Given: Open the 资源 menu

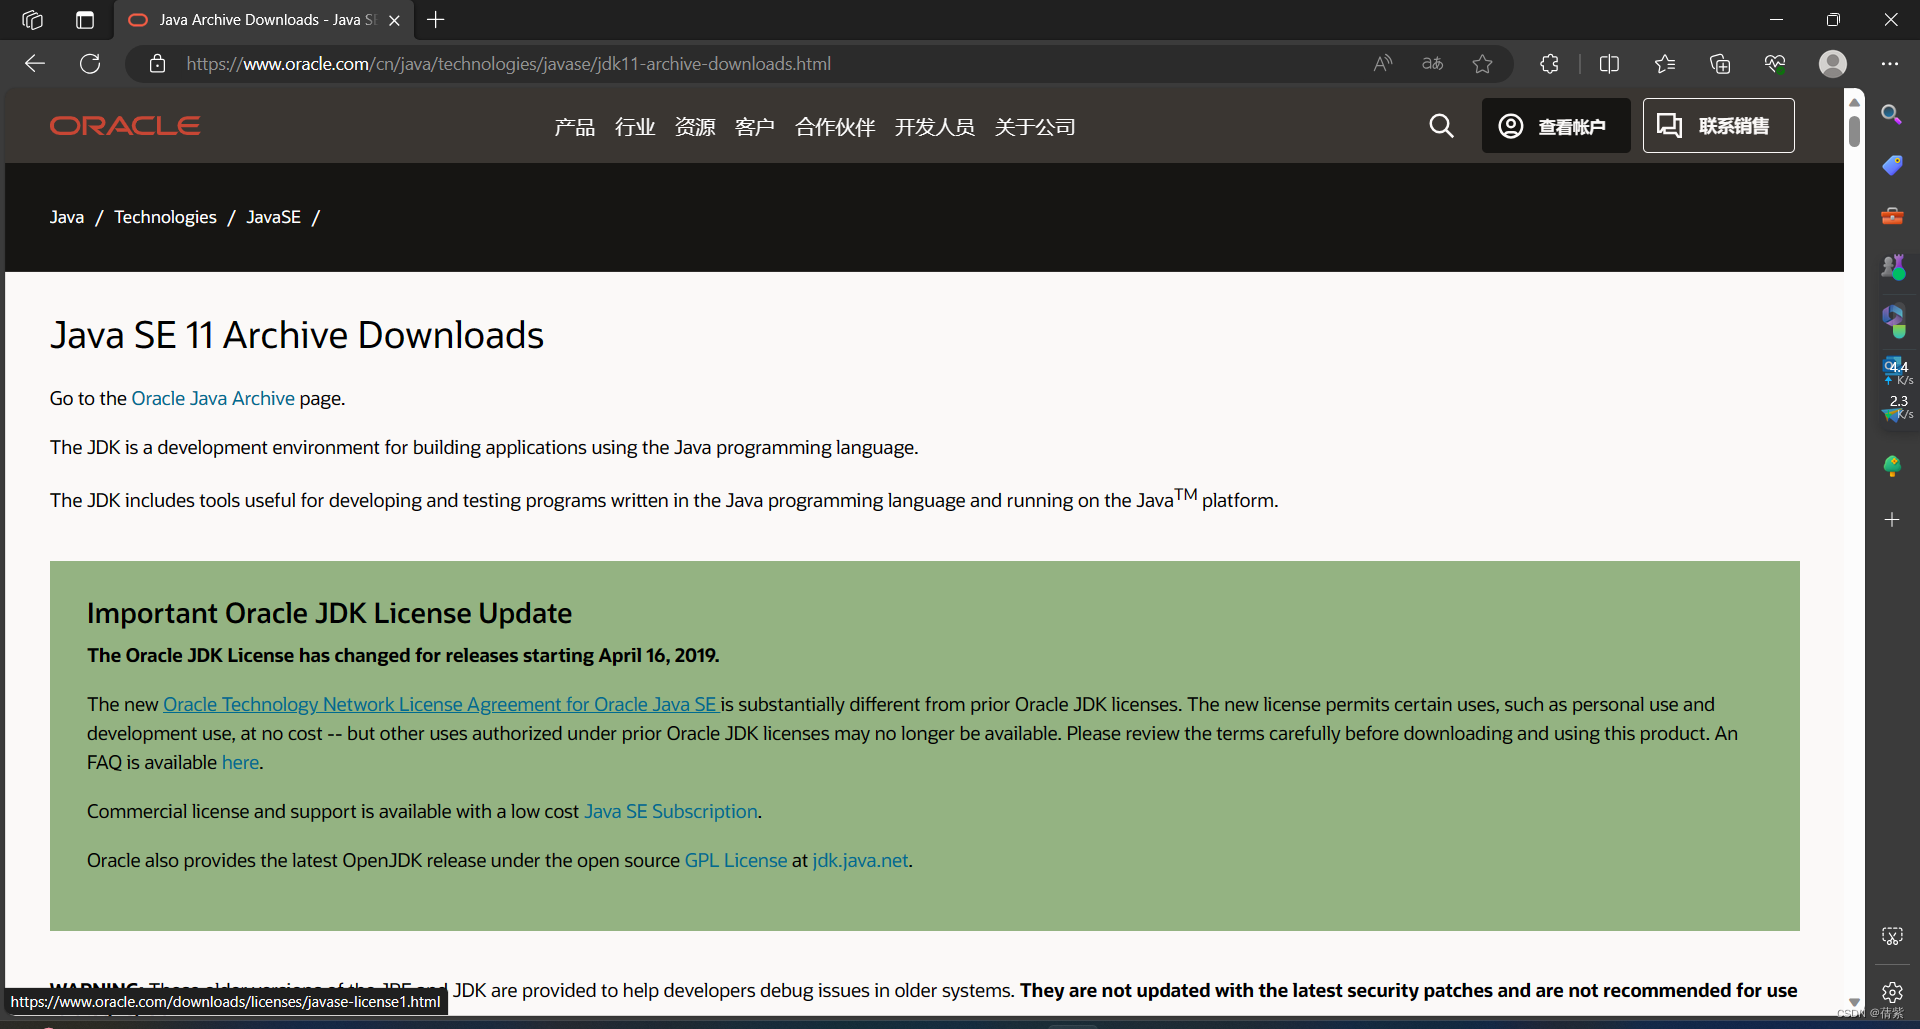Looking at the screenshot, I should click(695, 127).
